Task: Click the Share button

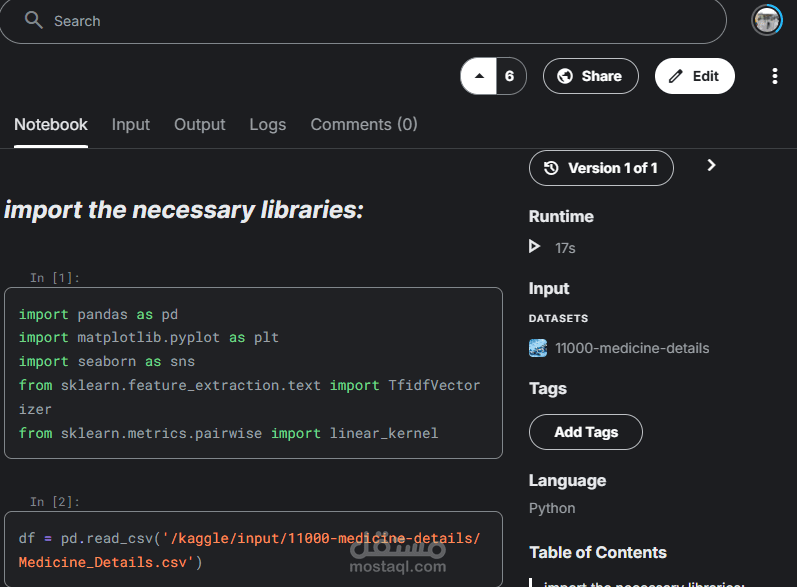Action: point(591,76)
